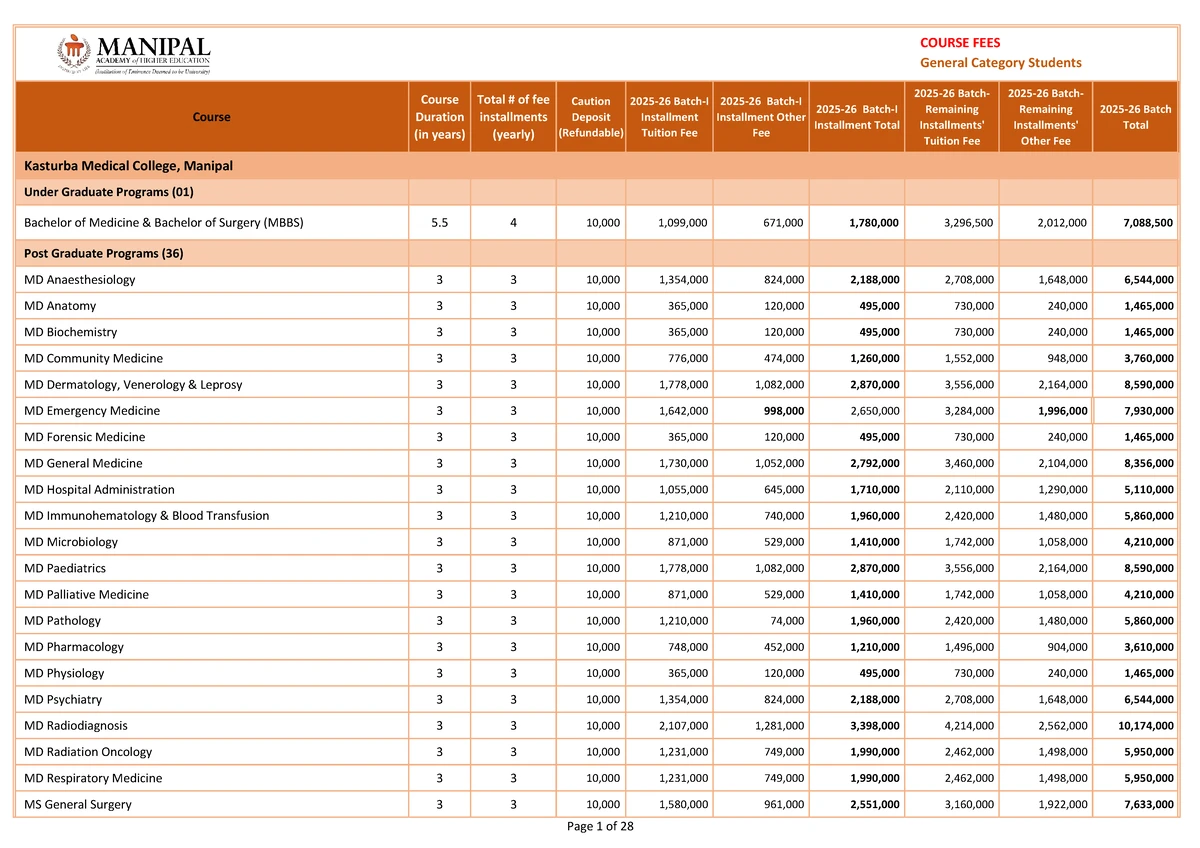
Task: Click Radiodiagnosis batch total 10,174,000
Action: pyautogui.click(x=1146, y=725)
